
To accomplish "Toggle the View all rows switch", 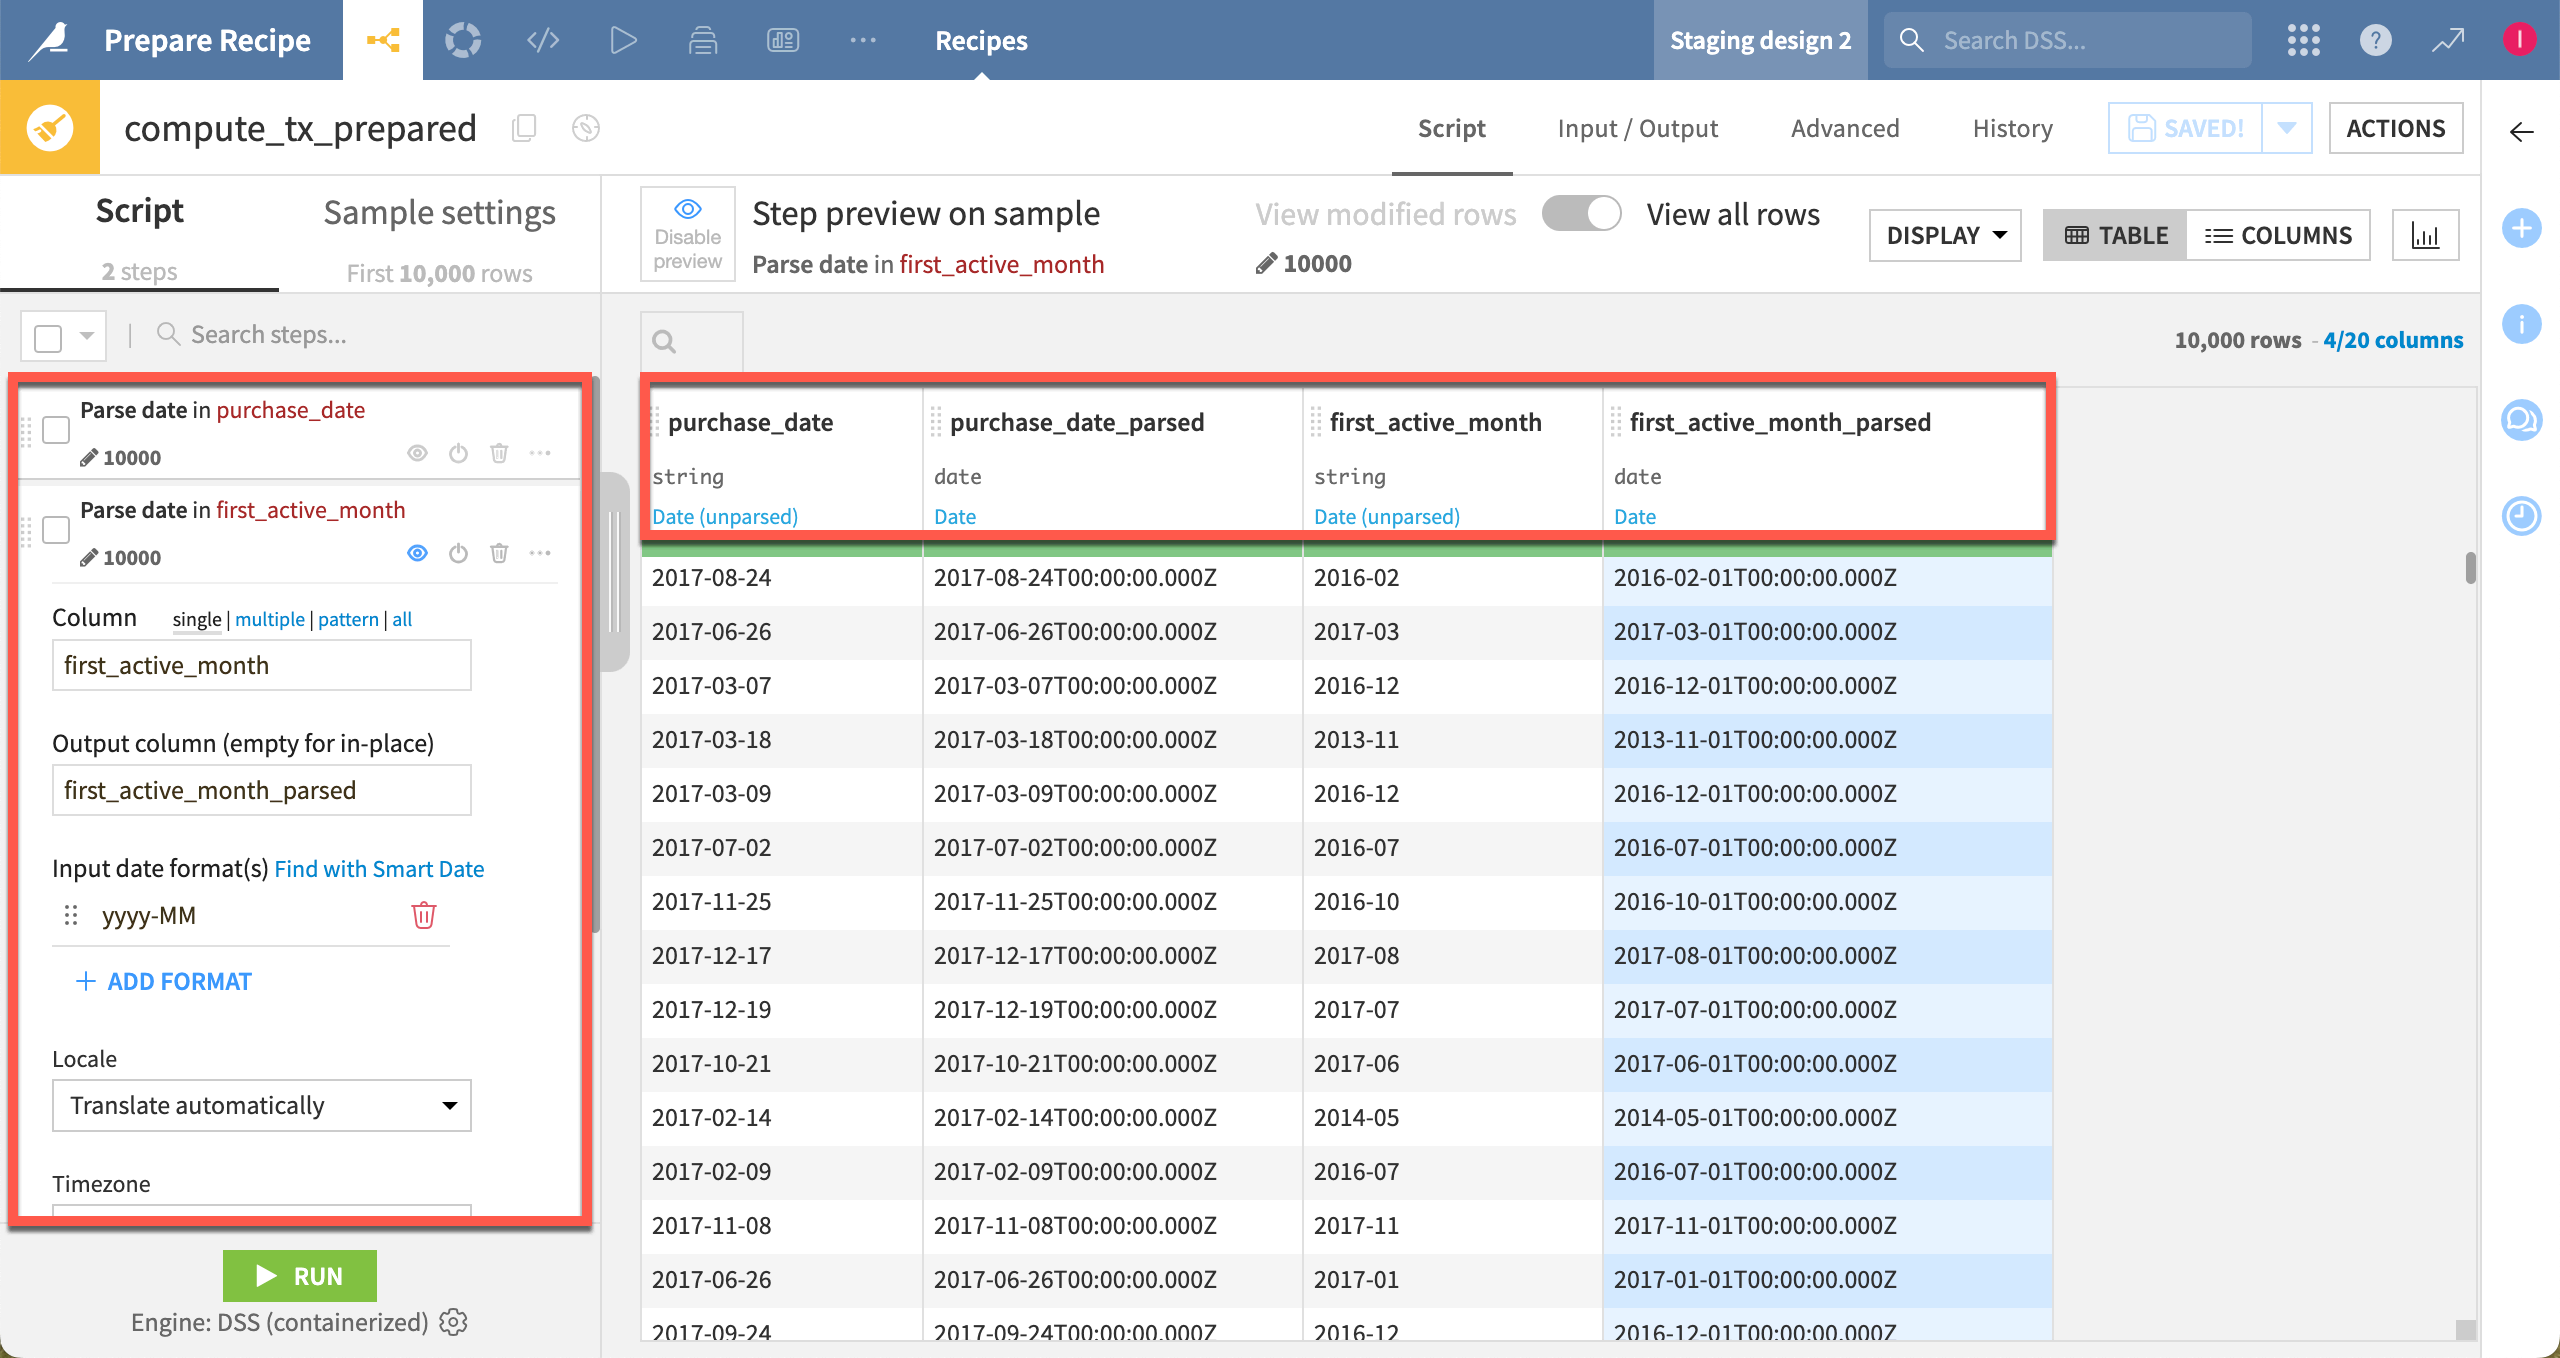I will click(x=1581, y=214).
